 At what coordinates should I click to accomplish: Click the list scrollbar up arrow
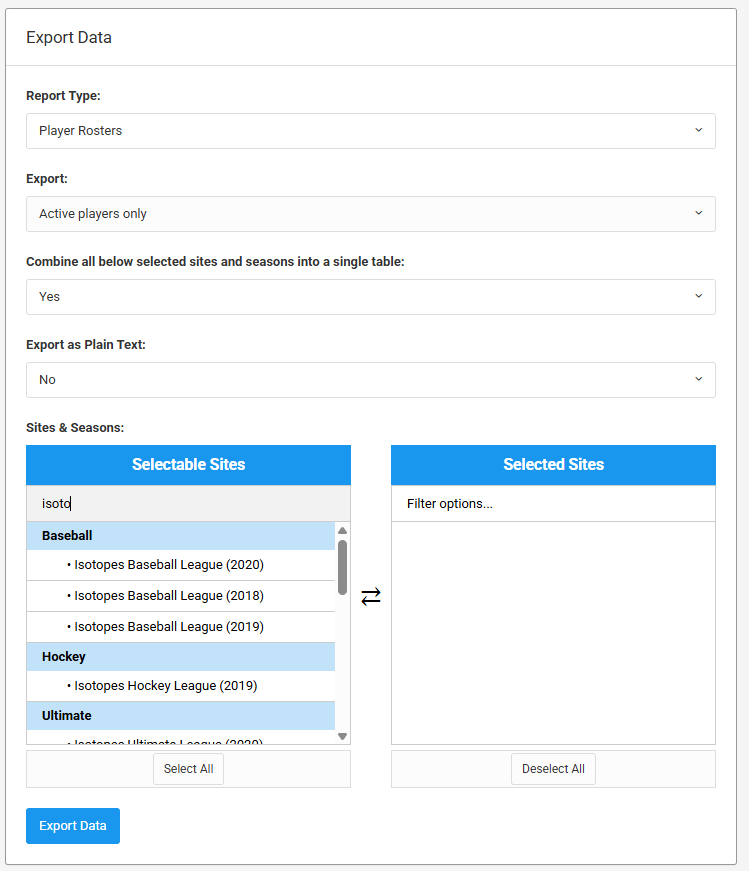tap(342, 530)
